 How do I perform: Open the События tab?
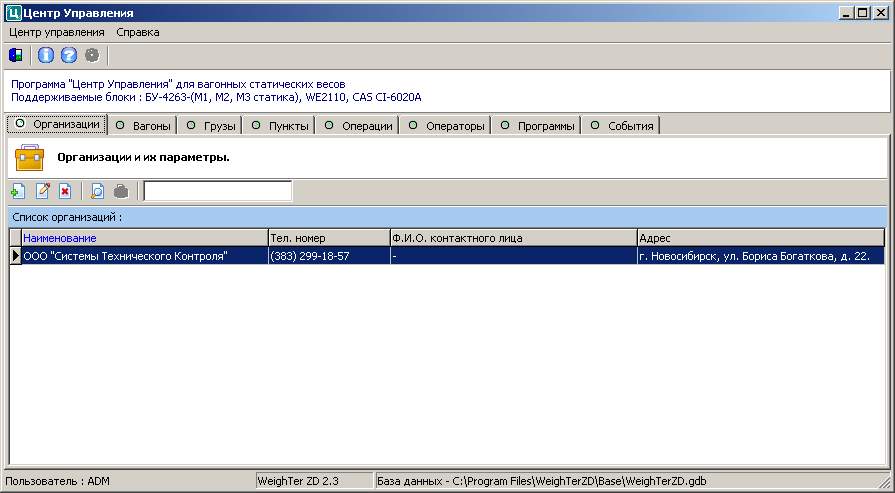[622, 126]
